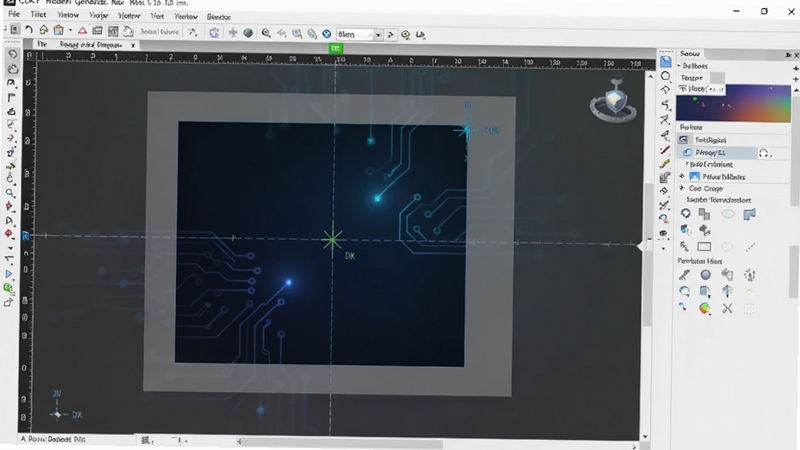Screen dimensions: 800x450
Task: Click the dotted square selection icon in the panel
Action: (748, 308)
